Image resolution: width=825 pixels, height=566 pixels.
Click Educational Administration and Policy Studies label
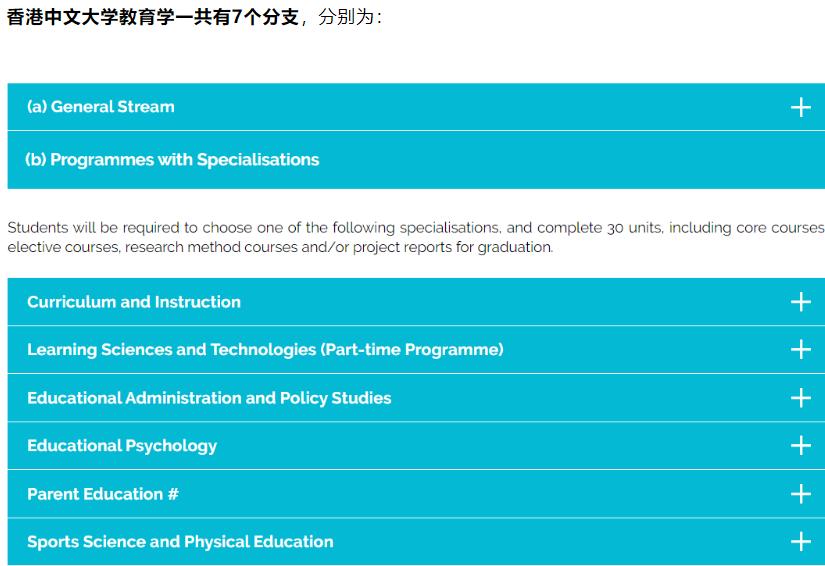pyautogui.click(x=209, y=398)
